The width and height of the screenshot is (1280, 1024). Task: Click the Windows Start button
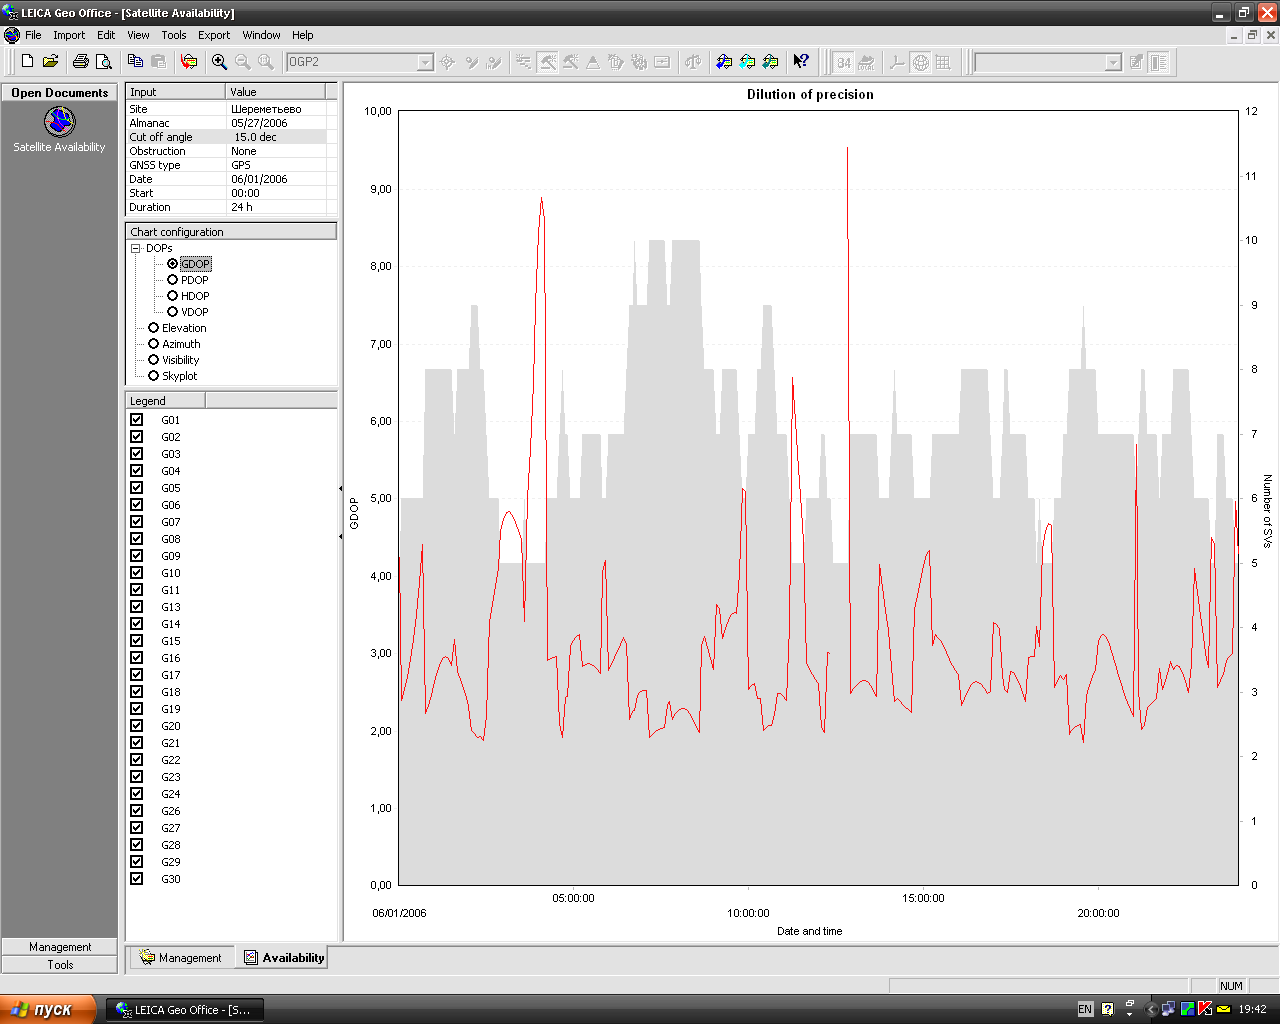click(x=48, y=1009)
